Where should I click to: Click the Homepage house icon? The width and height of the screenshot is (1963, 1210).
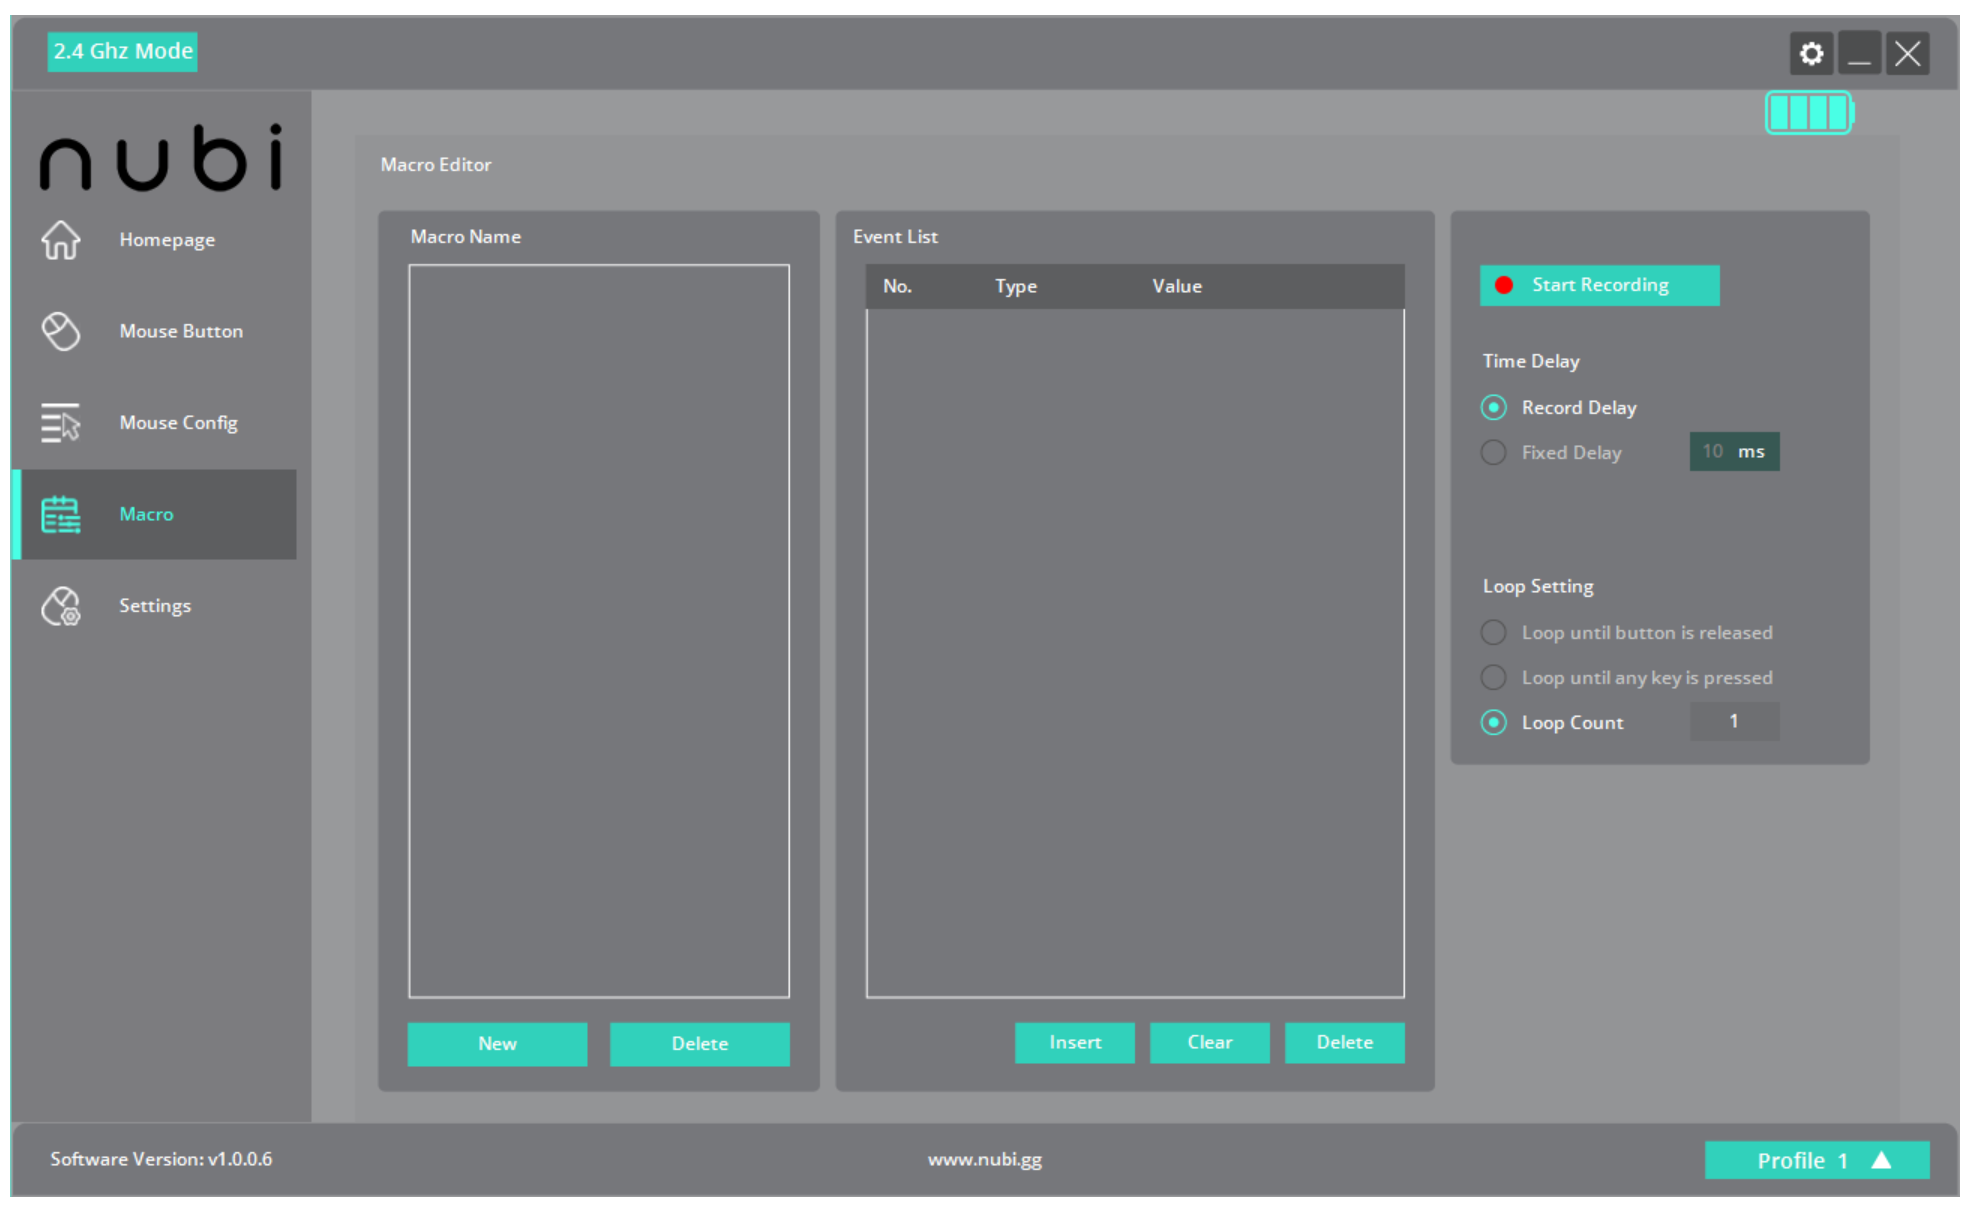tap(60, 240)
